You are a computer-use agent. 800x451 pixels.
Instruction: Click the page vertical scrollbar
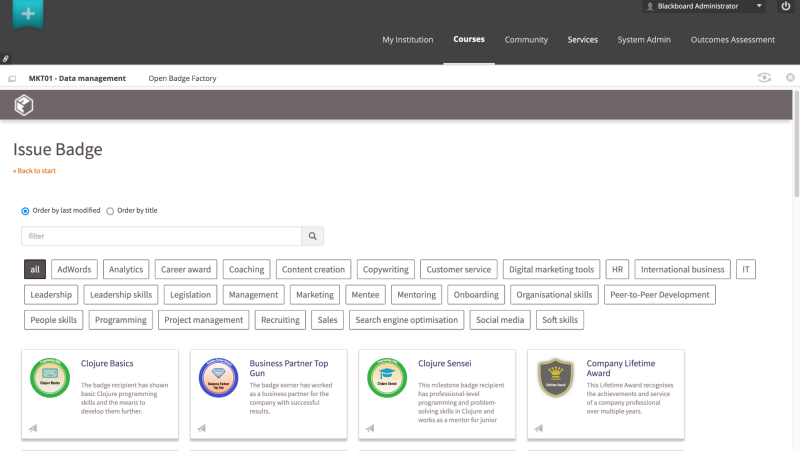coord(796,143)
